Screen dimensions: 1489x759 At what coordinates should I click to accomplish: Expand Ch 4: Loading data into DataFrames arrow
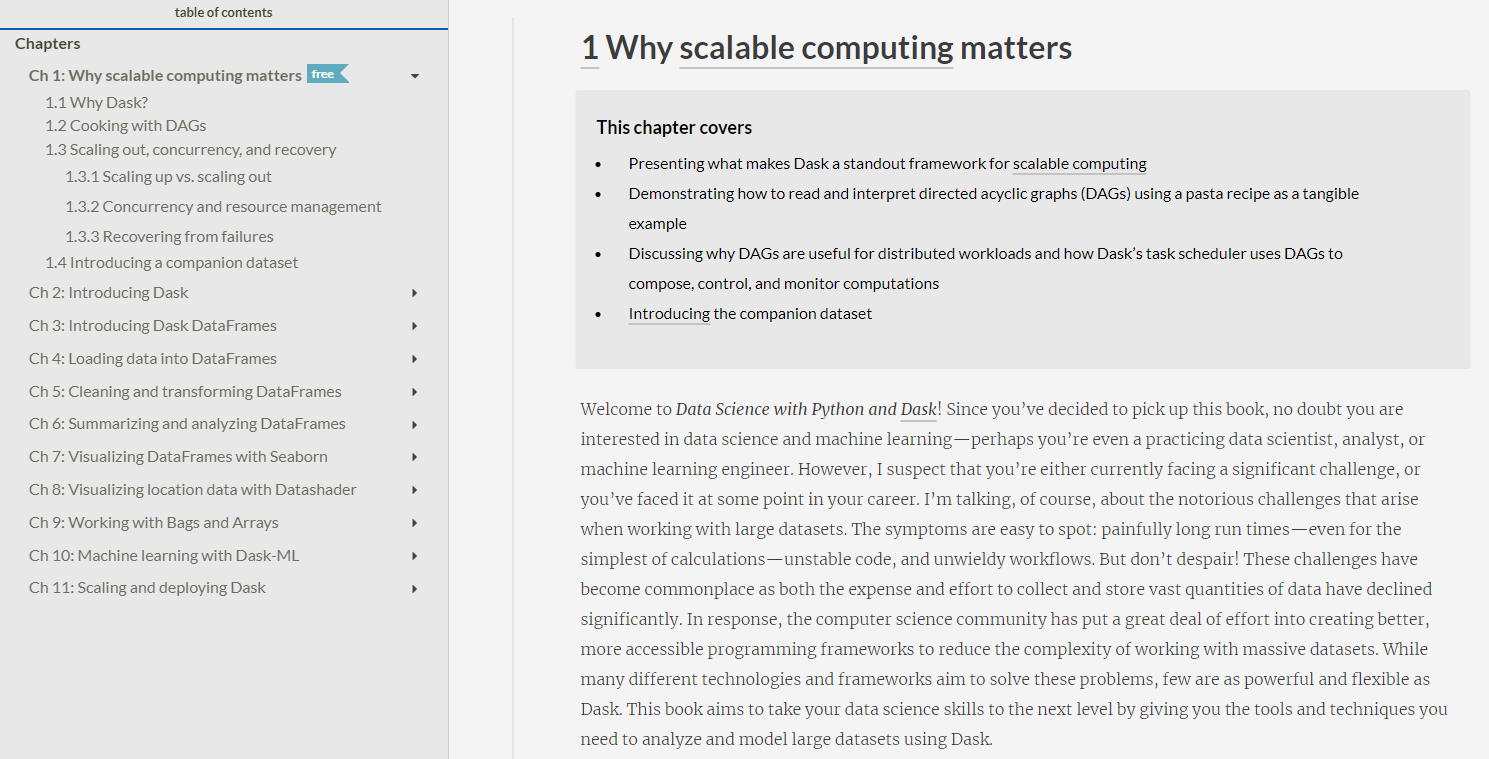(x=415, y=359)
